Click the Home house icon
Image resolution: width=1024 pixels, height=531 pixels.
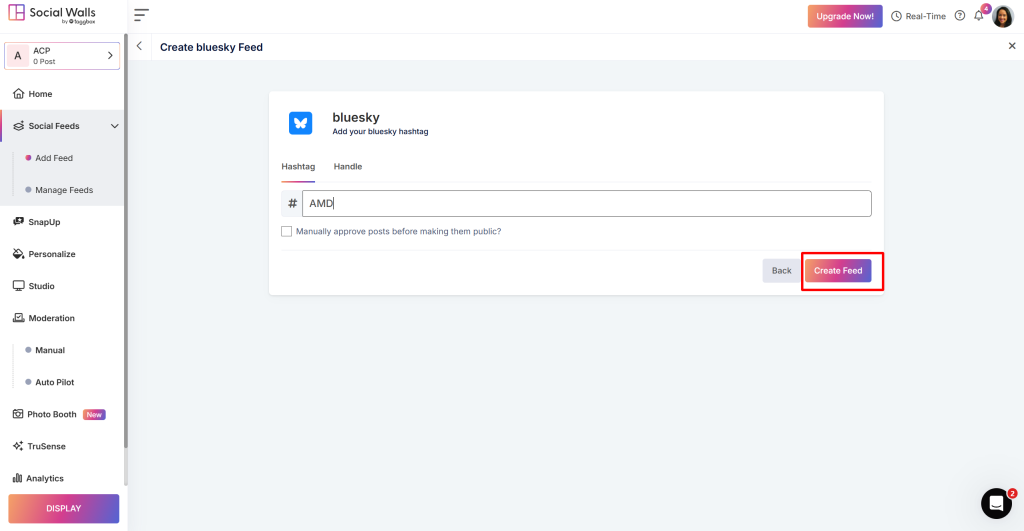point(18,93)
